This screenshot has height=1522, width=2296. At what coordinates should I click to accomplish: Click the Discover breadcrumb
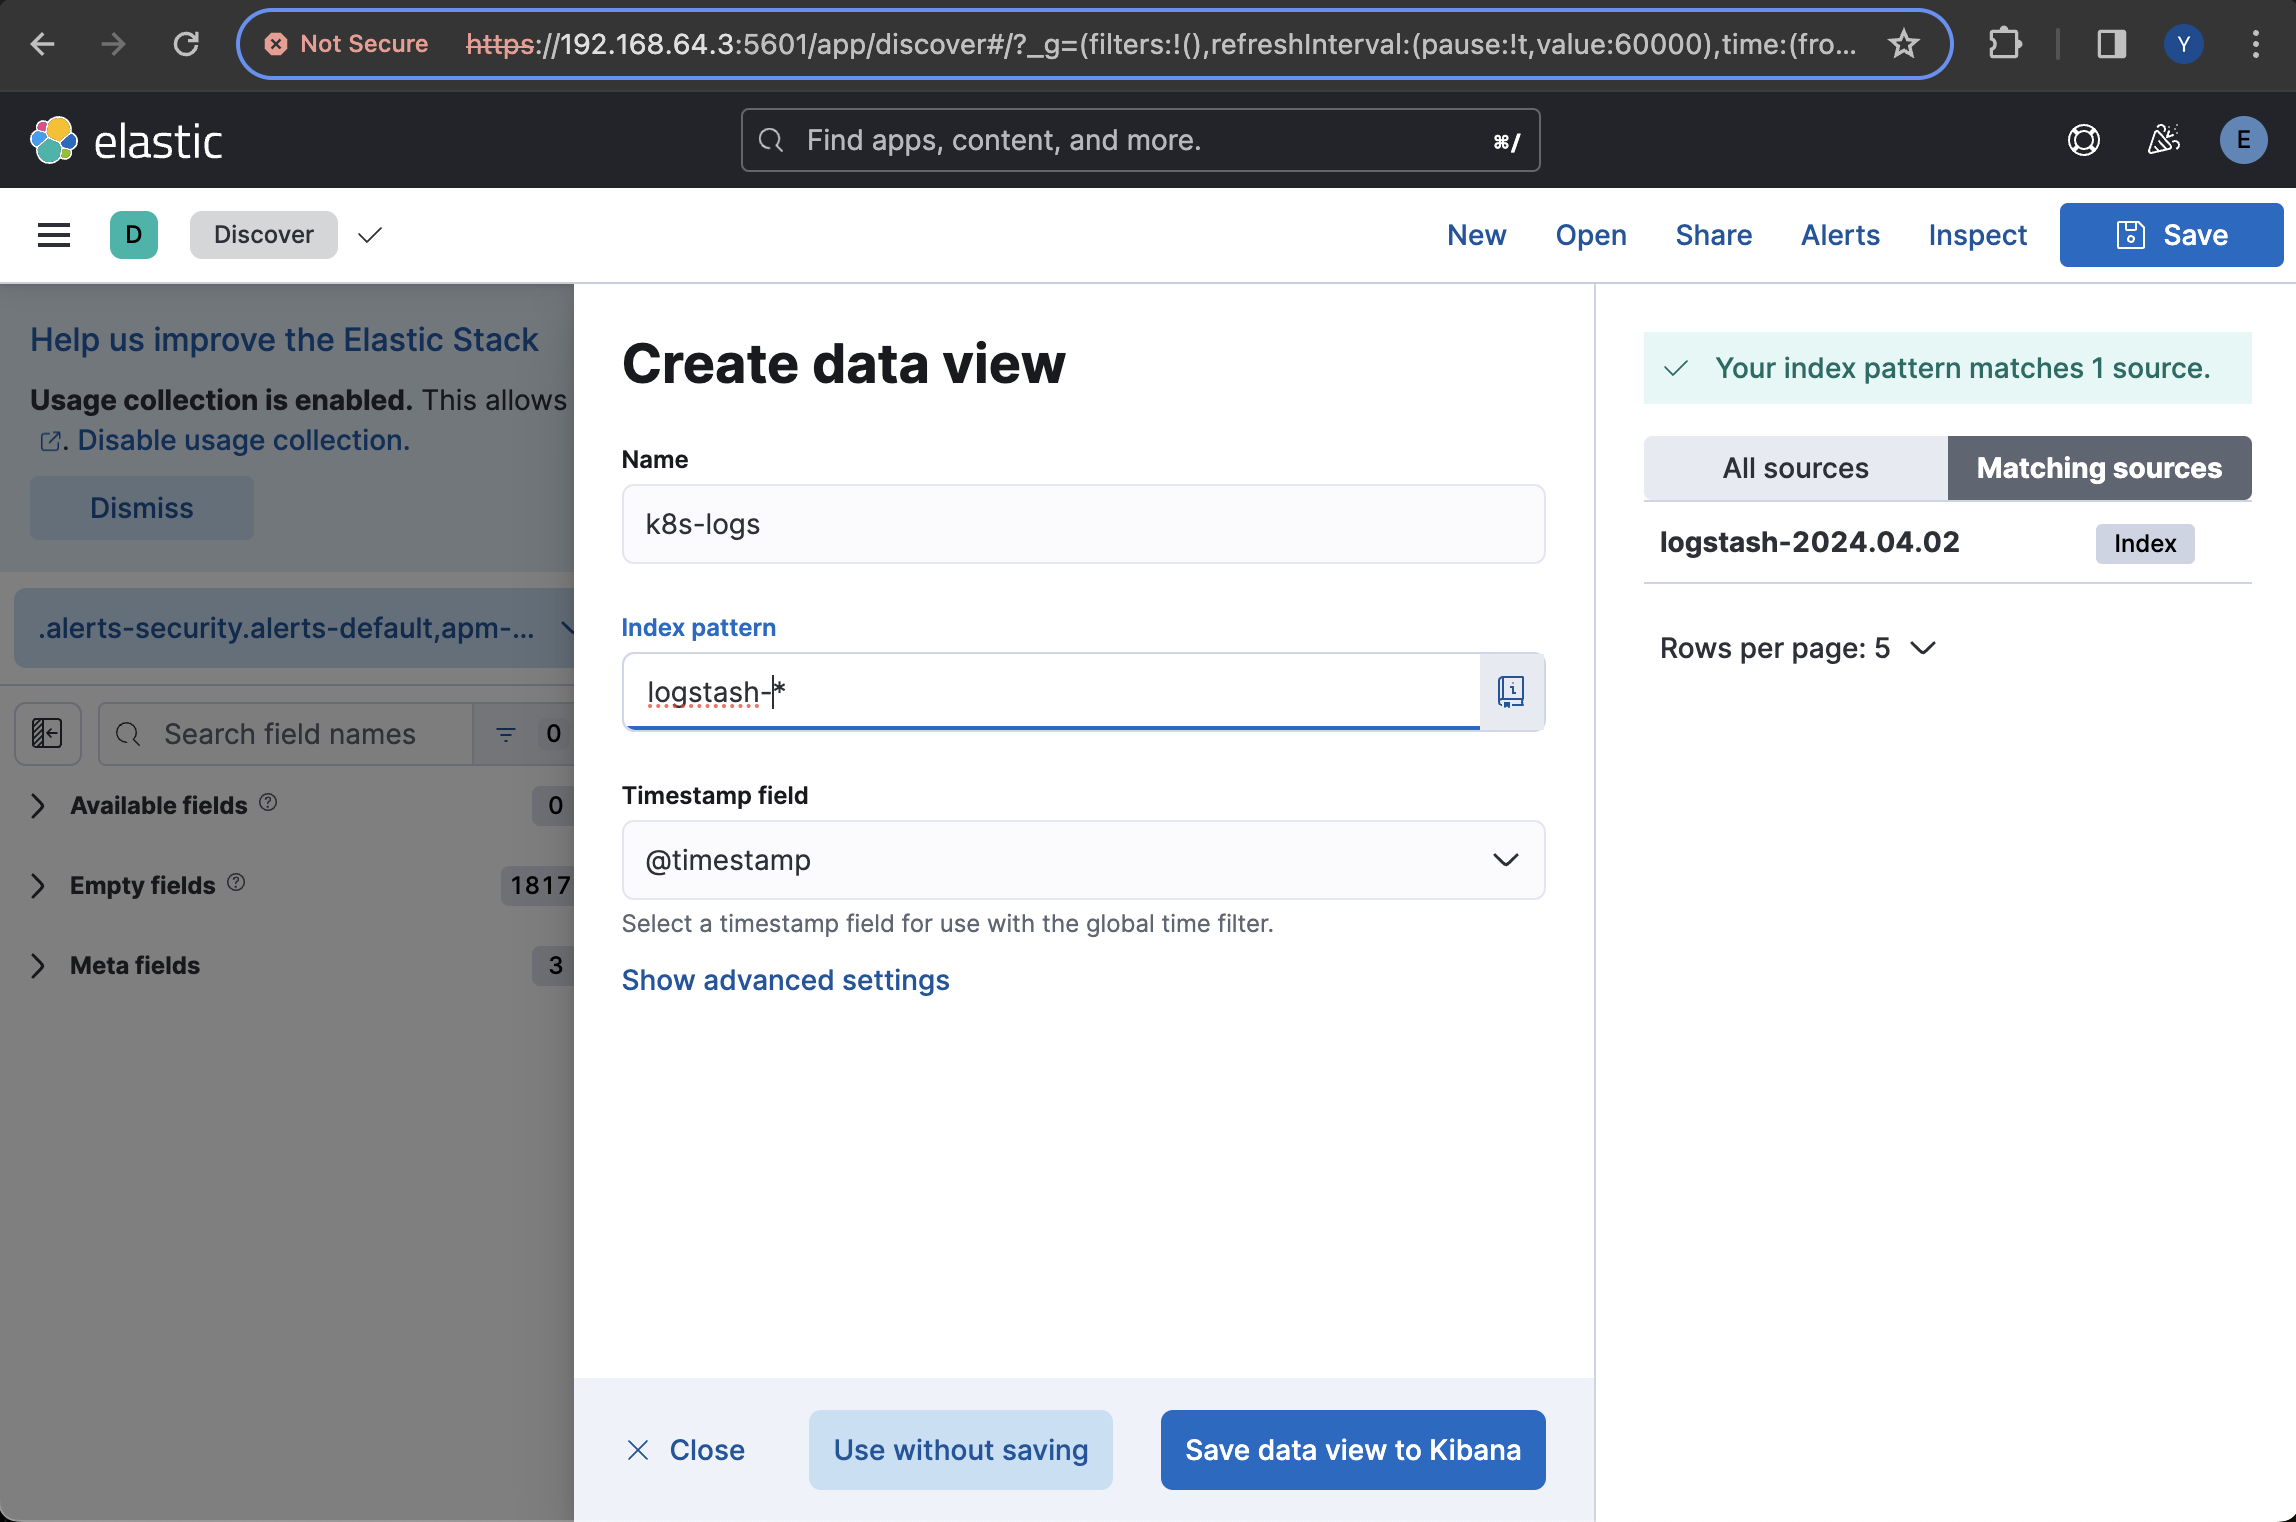pos(264,235)
